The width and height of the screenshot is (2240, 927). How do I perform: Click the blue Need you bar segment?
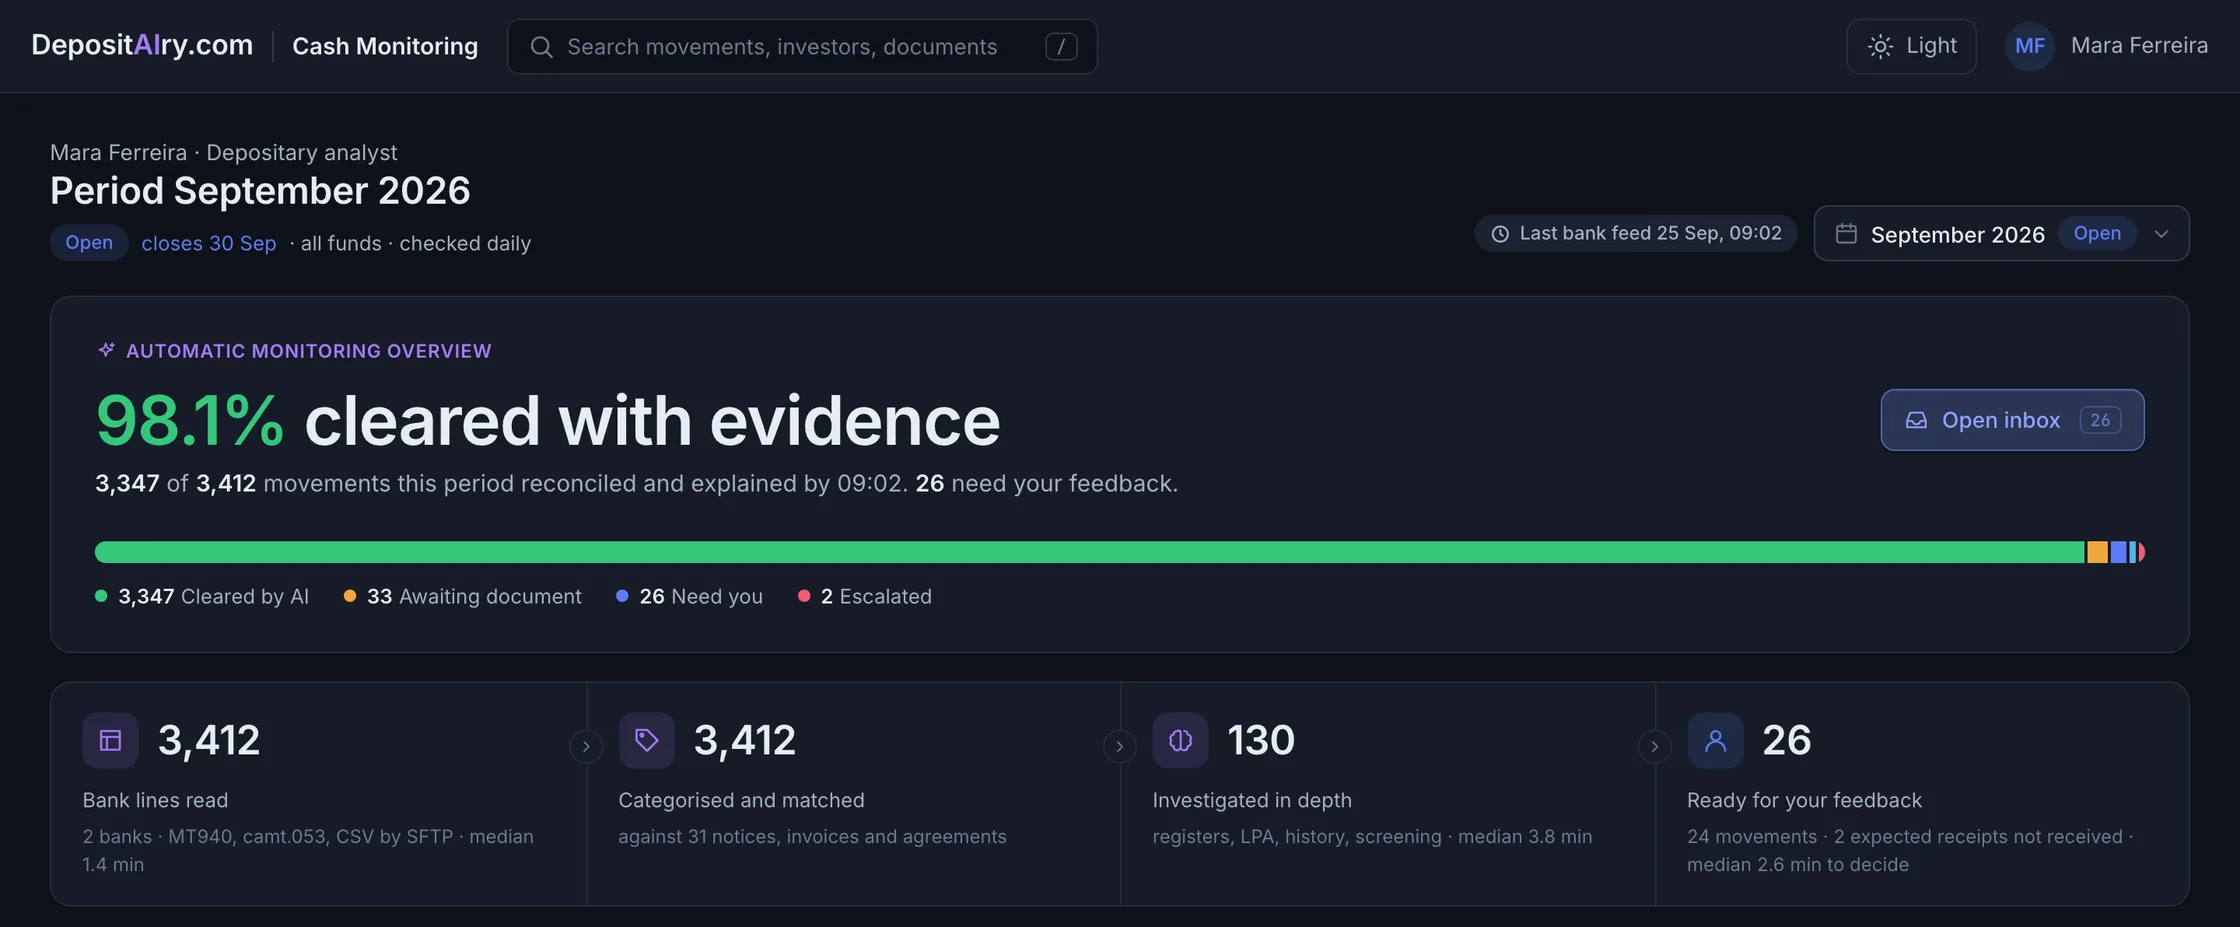[2118, 552]
